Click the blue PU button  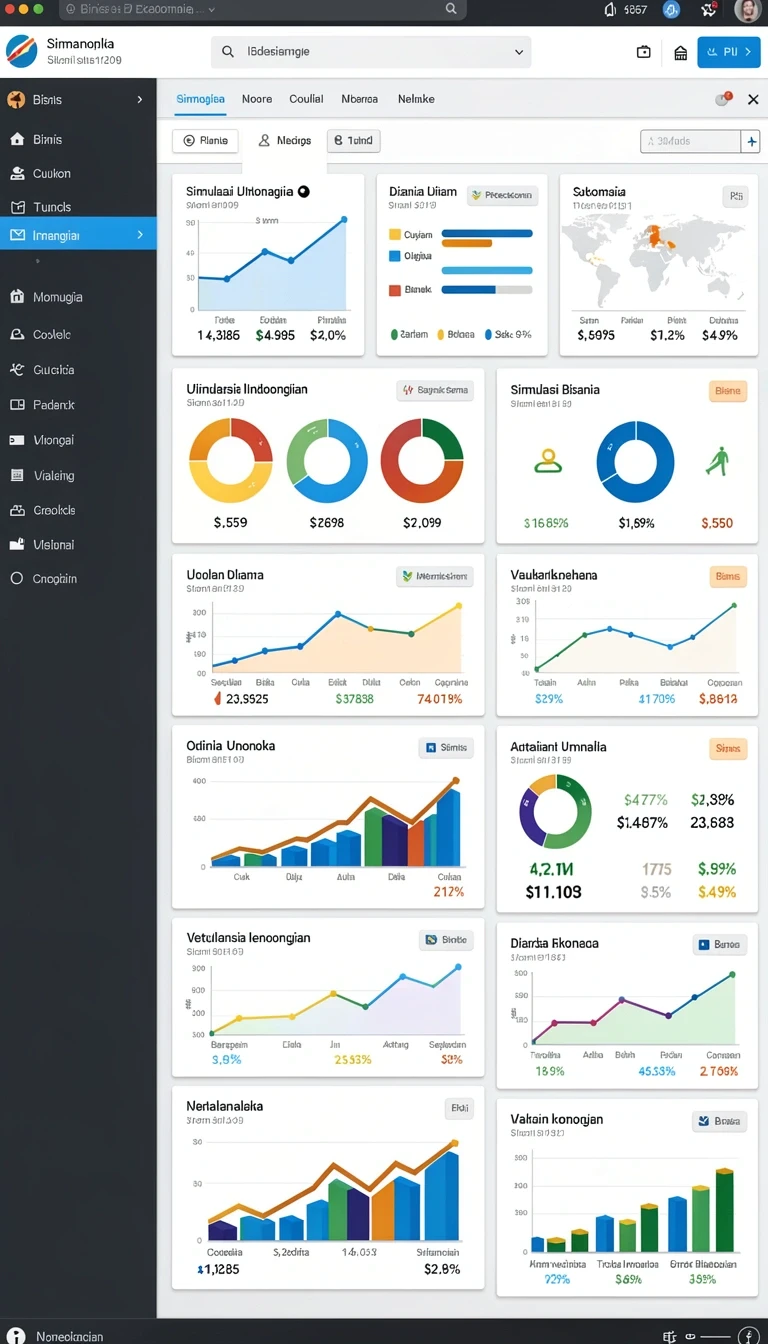[x=729, y=52]
